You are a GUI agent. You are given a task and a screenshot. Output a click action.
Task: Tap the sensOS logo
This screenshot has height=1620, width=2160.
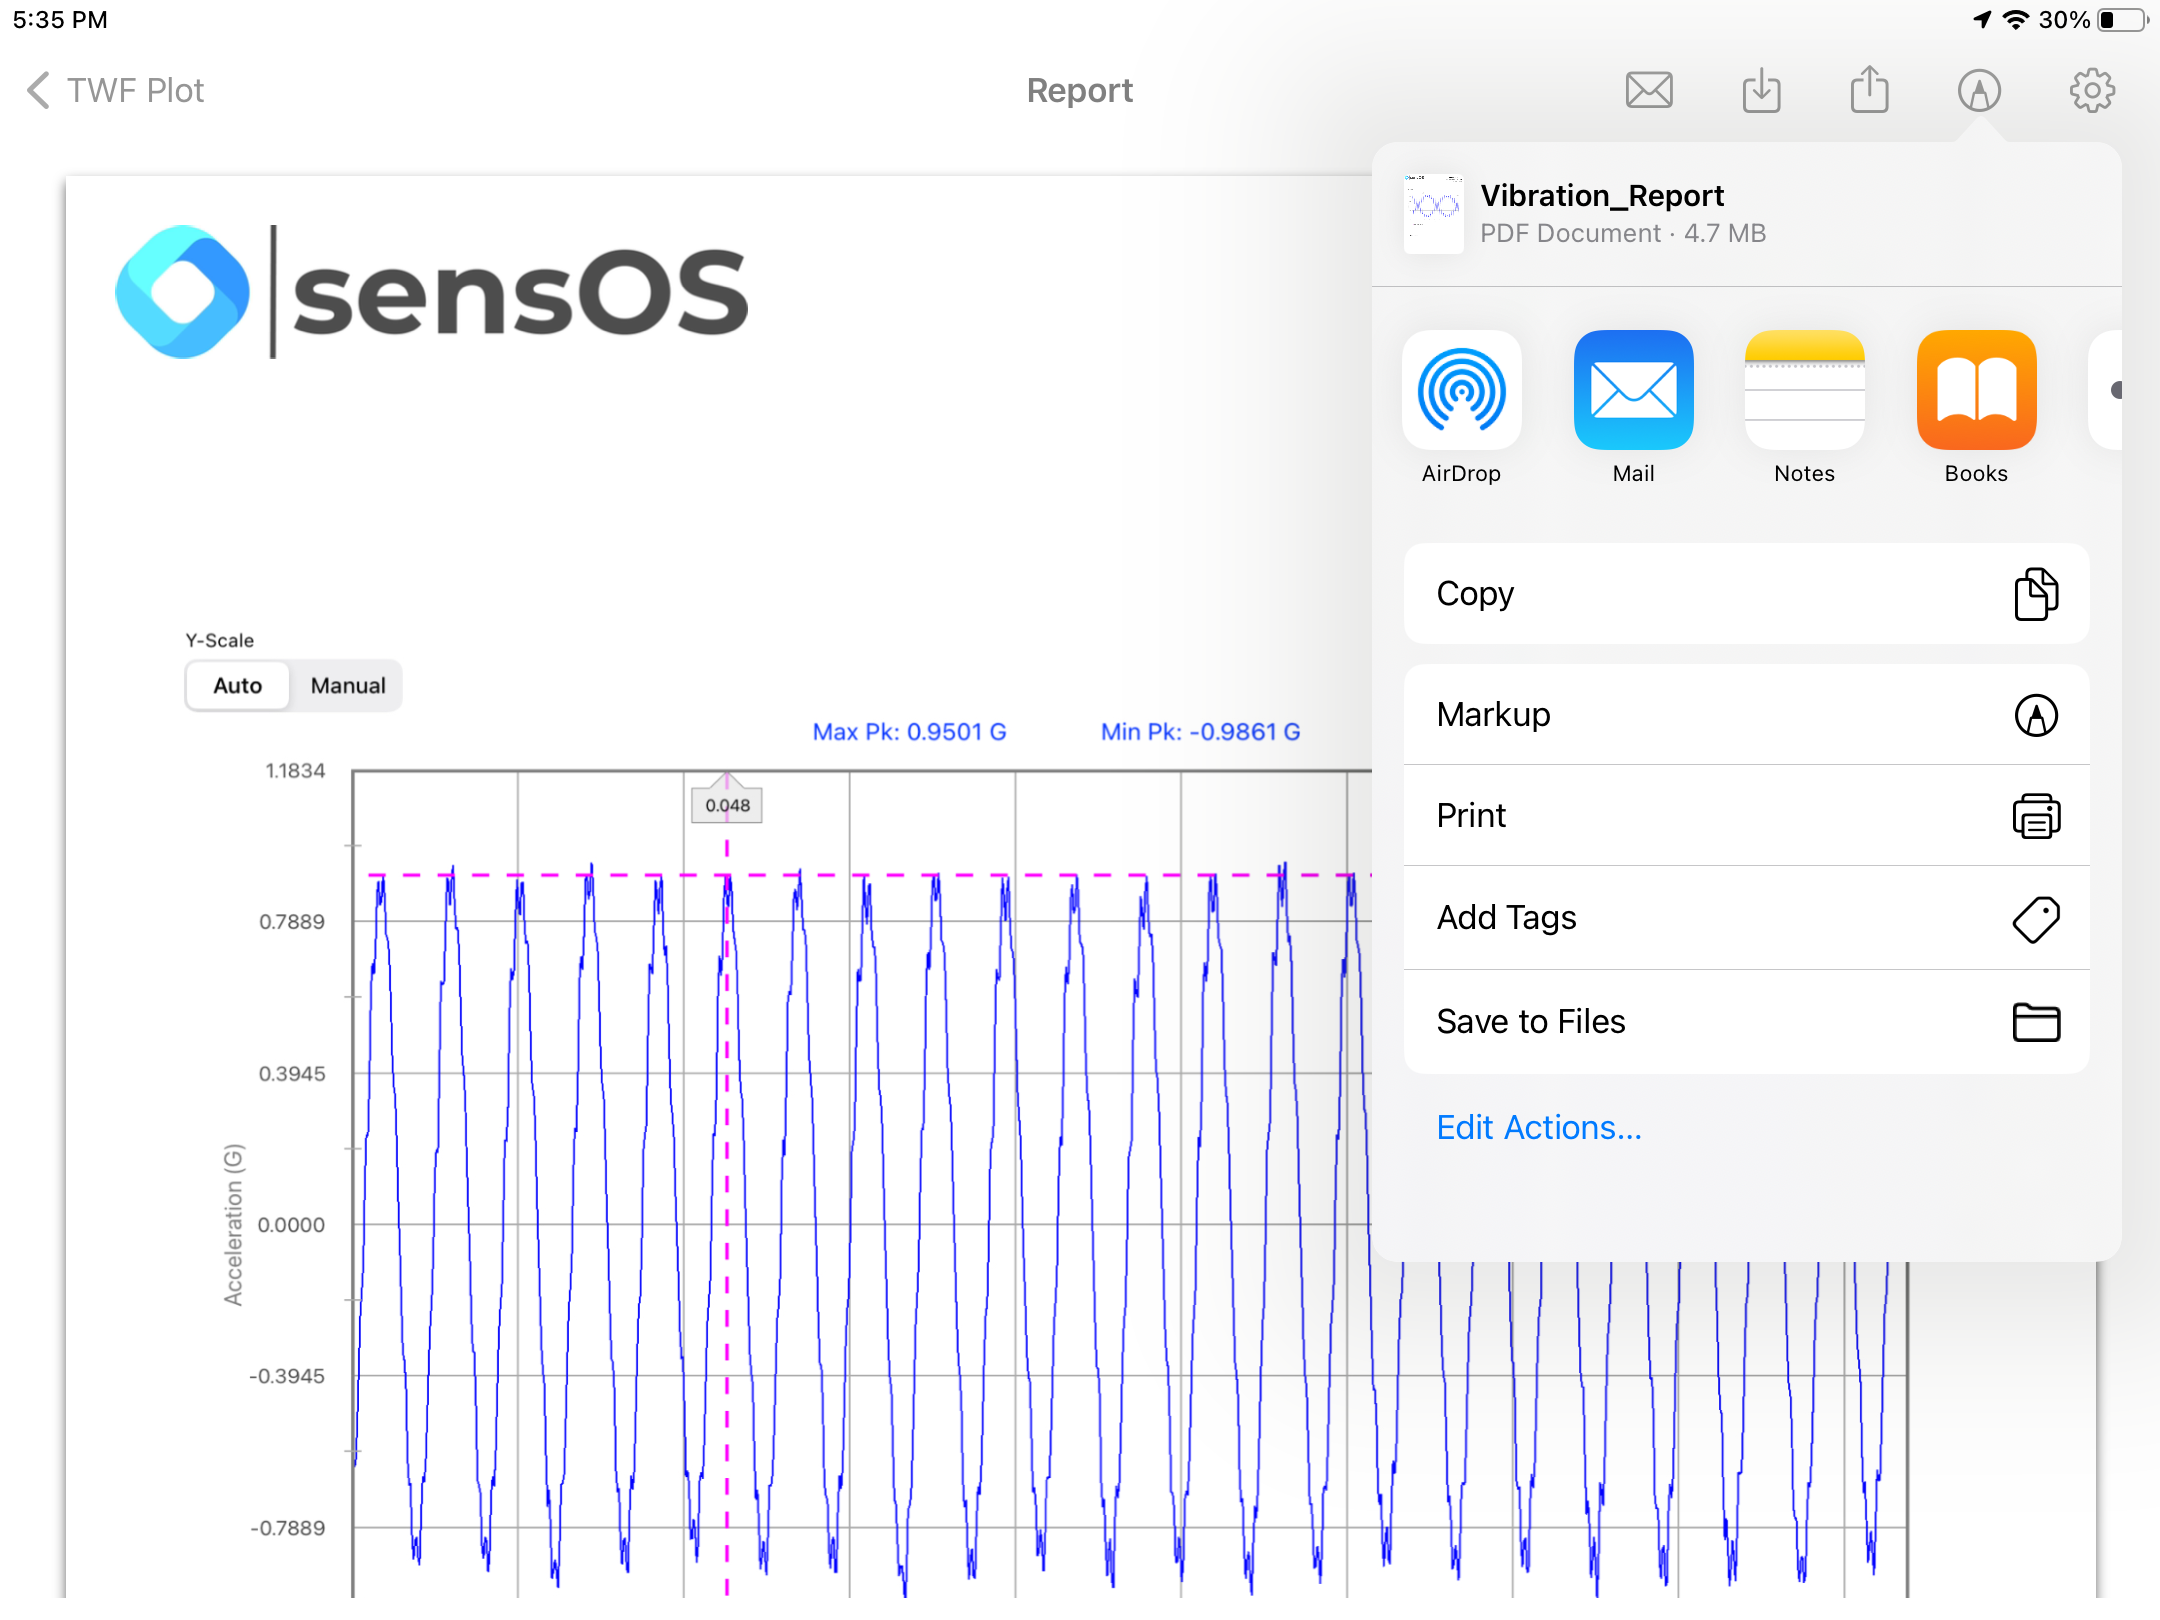pyautogui.click(x=431, y=291)
